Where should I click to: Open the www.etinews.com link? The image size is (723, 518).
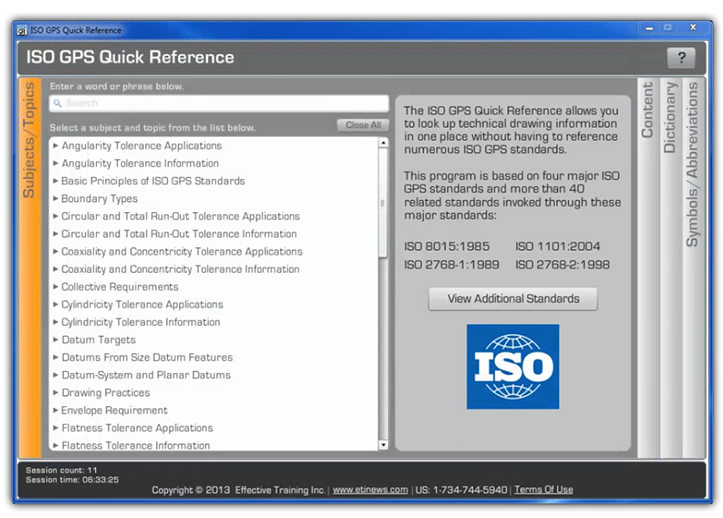pos(370,490)
